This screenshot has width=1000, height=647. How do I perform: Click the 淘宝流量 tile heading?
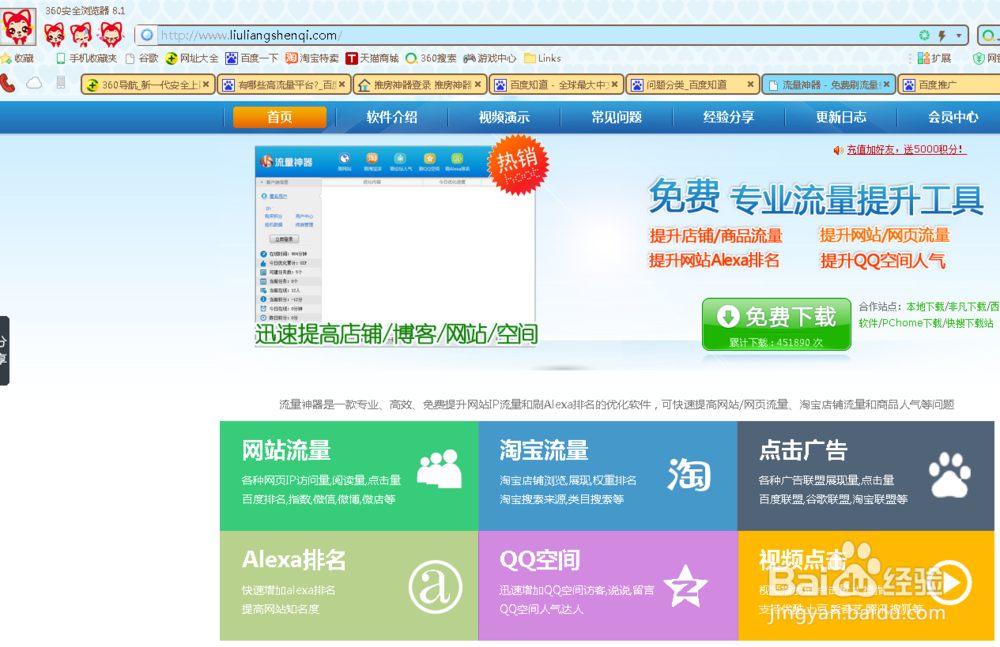click(544, 450)
